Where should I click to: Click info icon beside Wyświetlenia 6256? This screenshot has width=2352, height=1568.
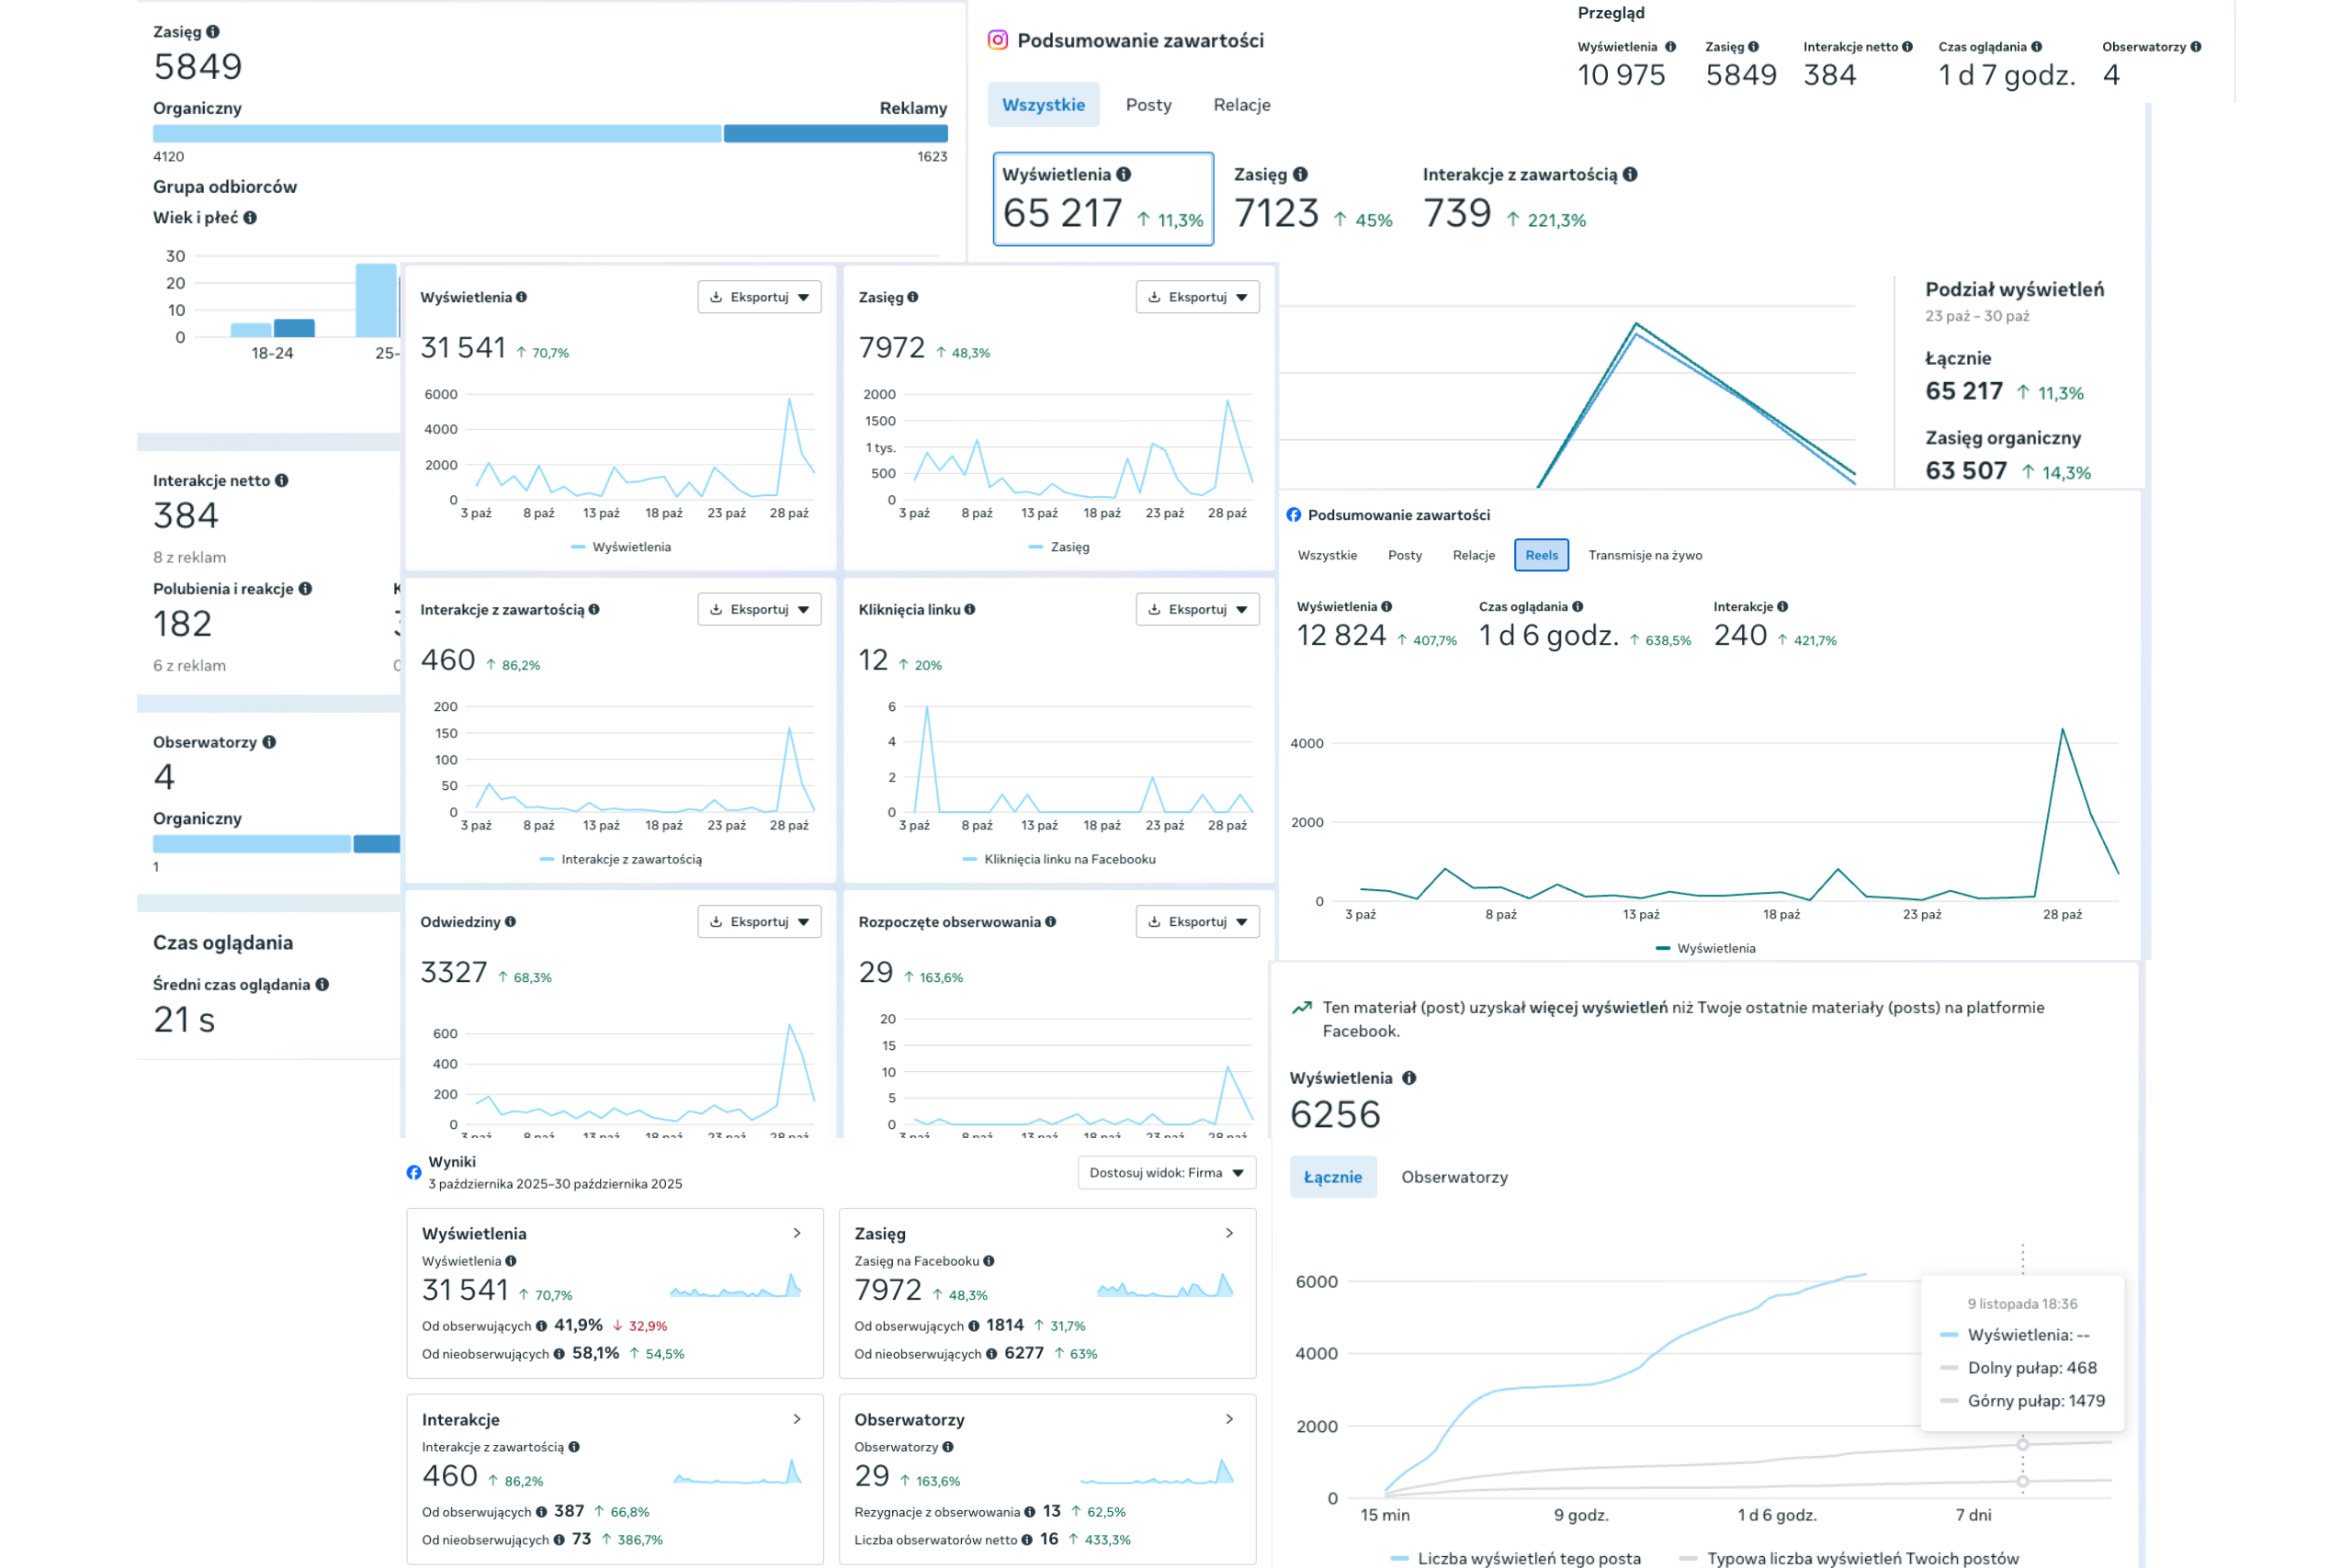click(x=1409, y=1078)
